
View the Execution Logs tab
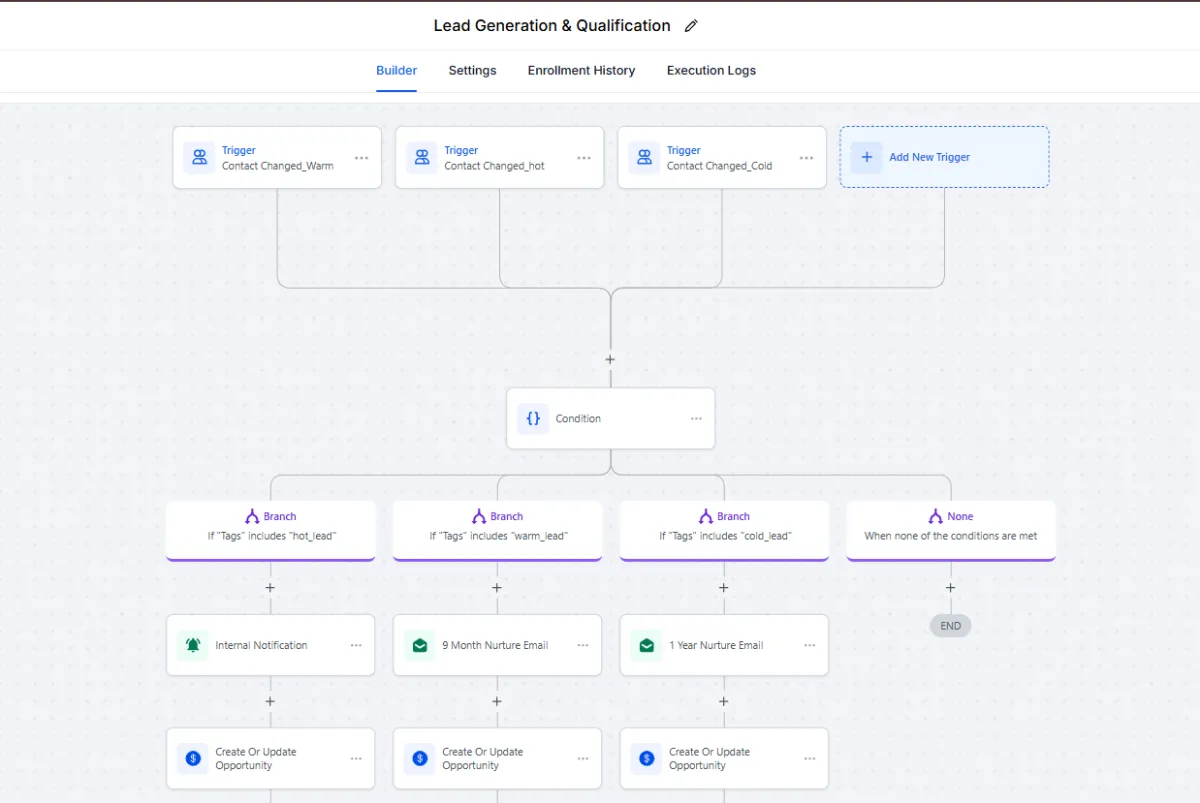tap(711, 71)
